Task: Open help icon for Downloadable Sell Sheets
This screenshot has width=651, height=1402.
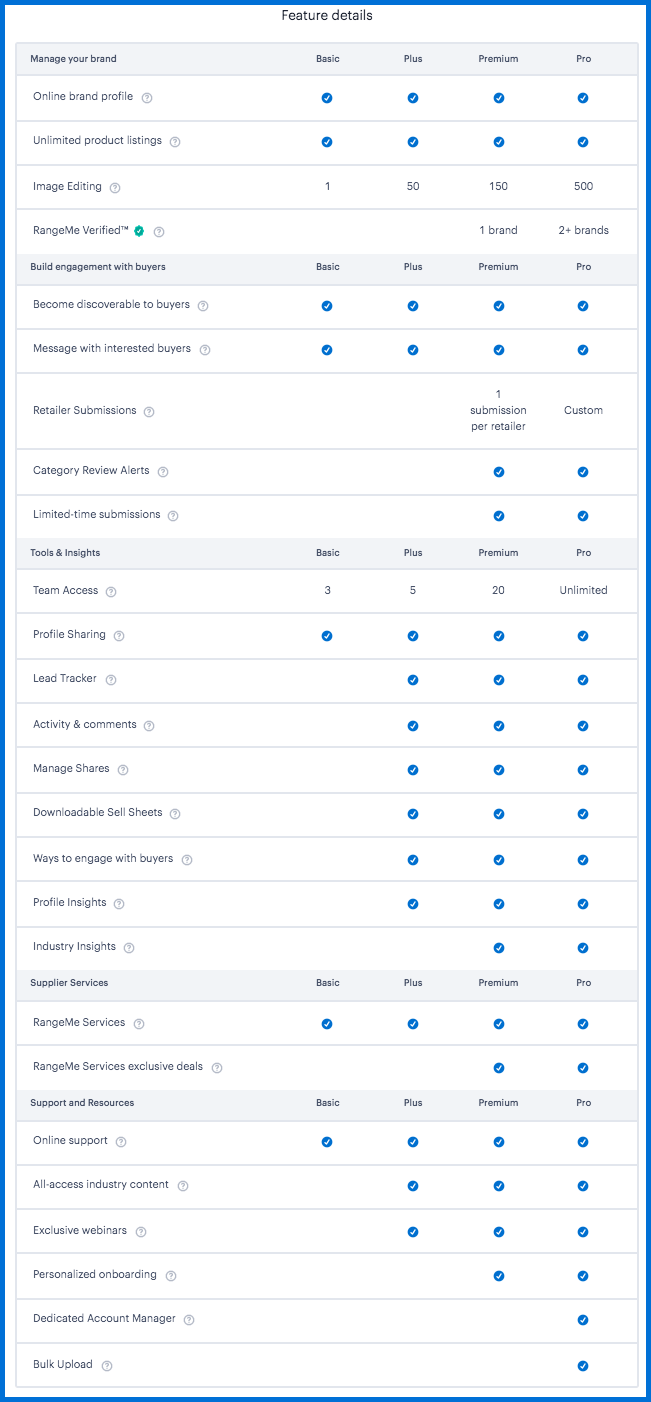Action: pyautogui.click(x=175, y=814)
